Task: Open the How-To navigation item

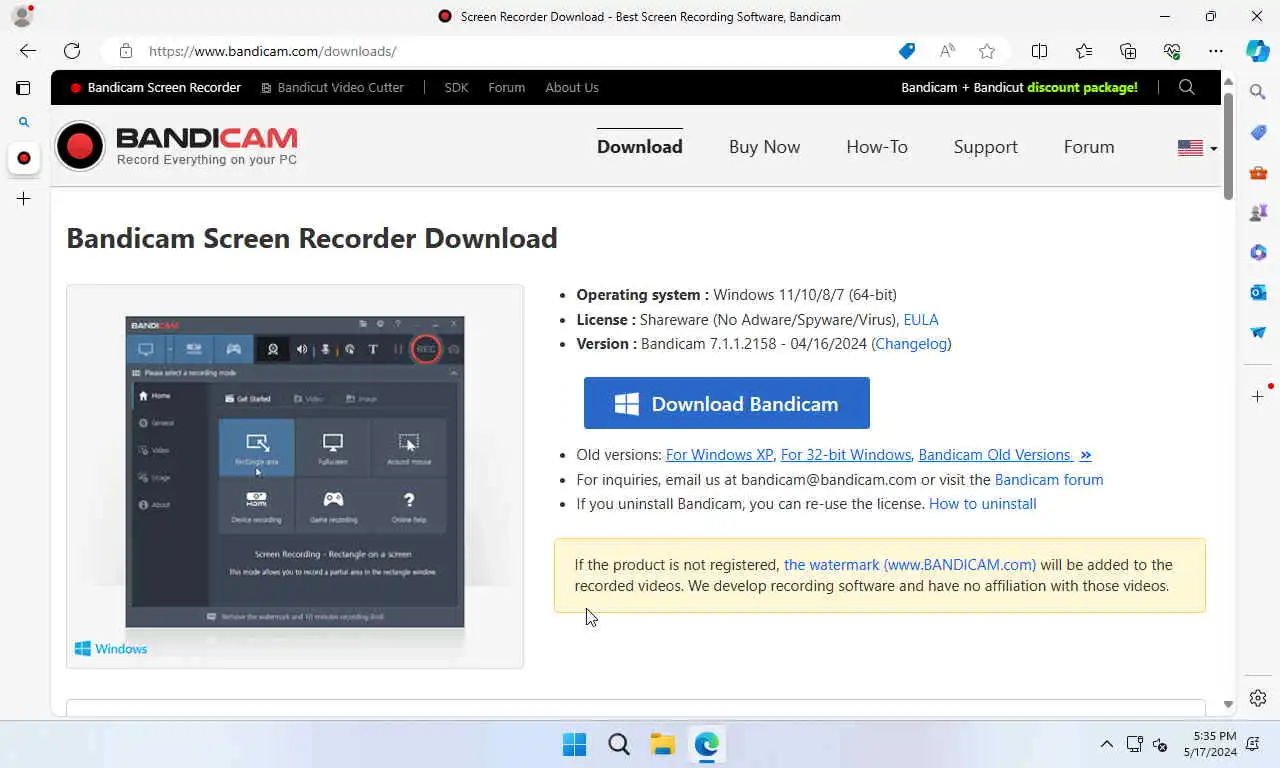Action: pyautogui.click(x=877, y=147)
